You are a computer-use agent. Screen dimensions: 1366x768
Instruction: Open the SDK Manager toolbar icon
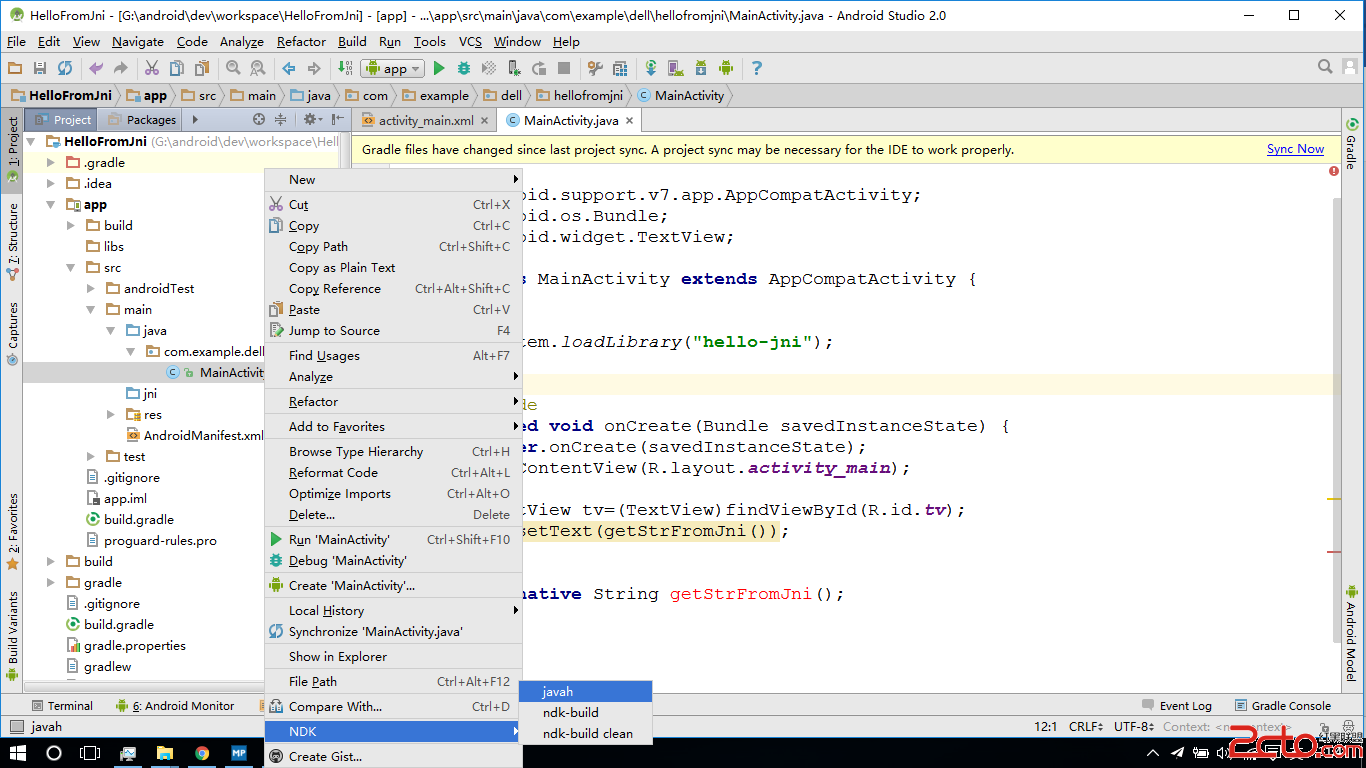tap(701, 68)
